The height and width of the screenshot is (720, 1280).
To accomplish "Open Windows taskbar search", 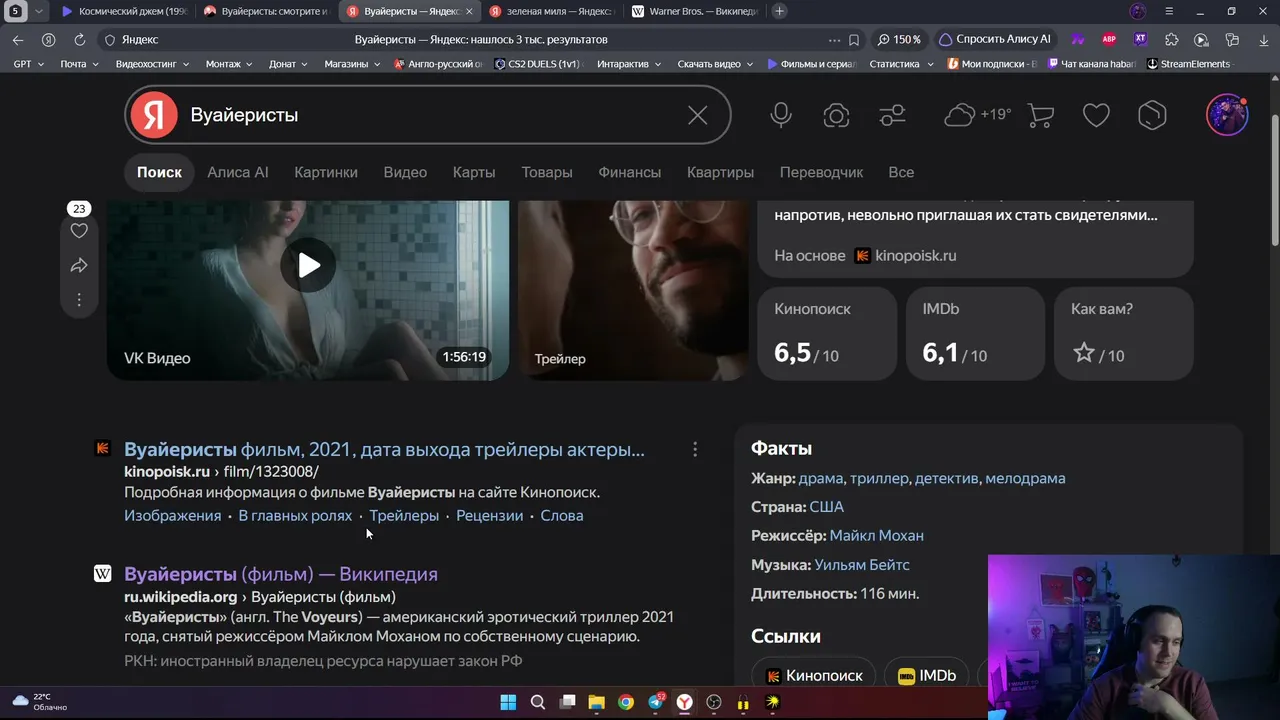I will pos(538,702).
